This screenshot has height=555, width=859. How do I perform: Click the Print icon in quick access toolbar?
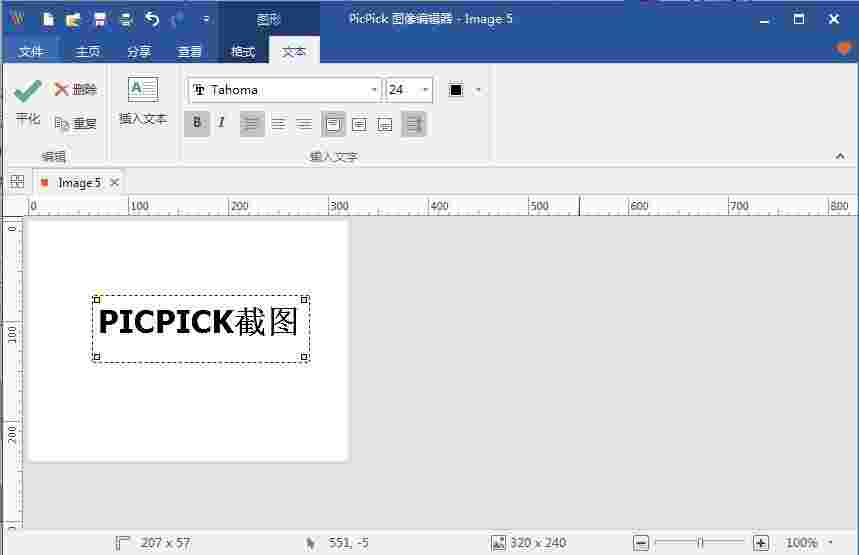(125, 20)
